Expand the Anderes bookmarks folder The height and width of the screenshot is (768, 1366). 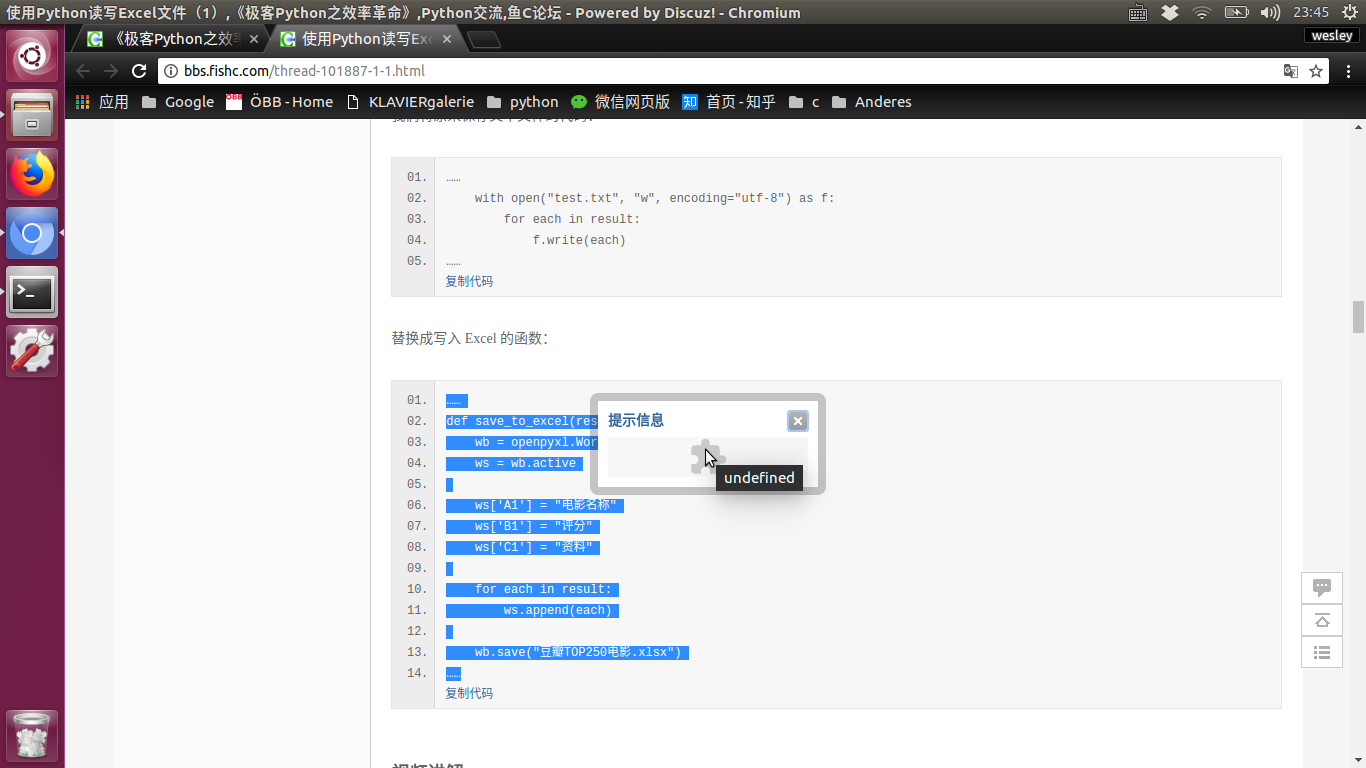(871, 102)
